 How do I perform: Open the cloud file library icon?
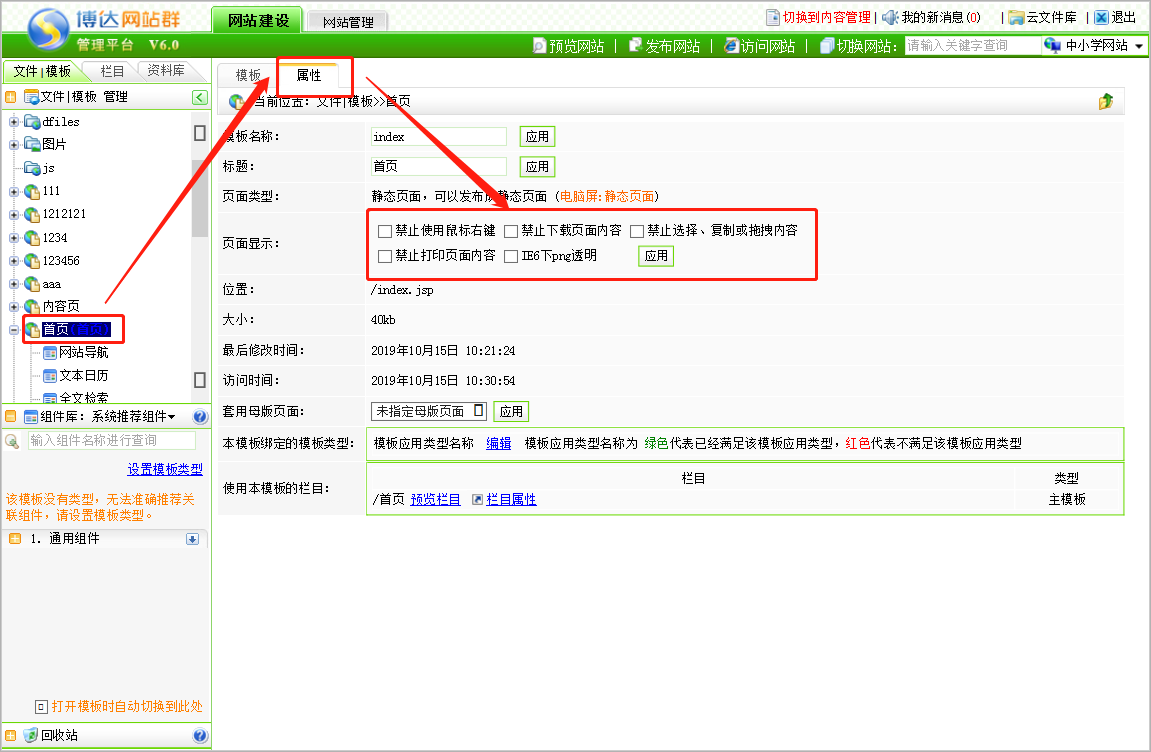click(1016, 17)
